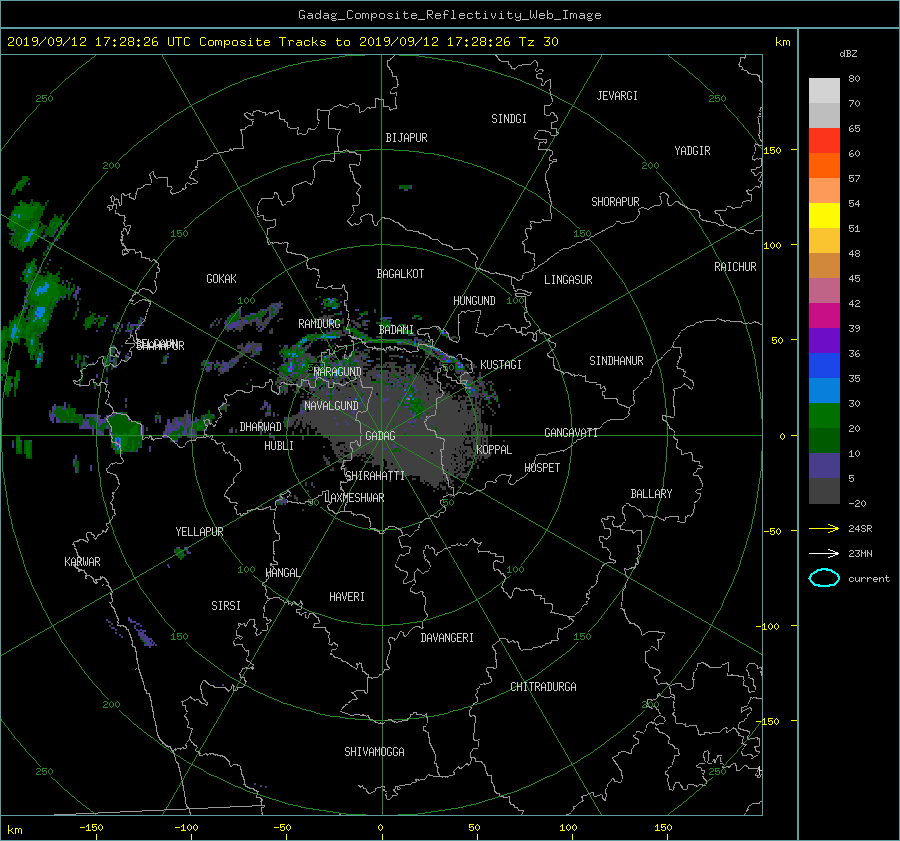Image resolution: width=900 pixels, height=841 pixels.
Task: Click the dBZ legend heading
Action: (848, 54)
